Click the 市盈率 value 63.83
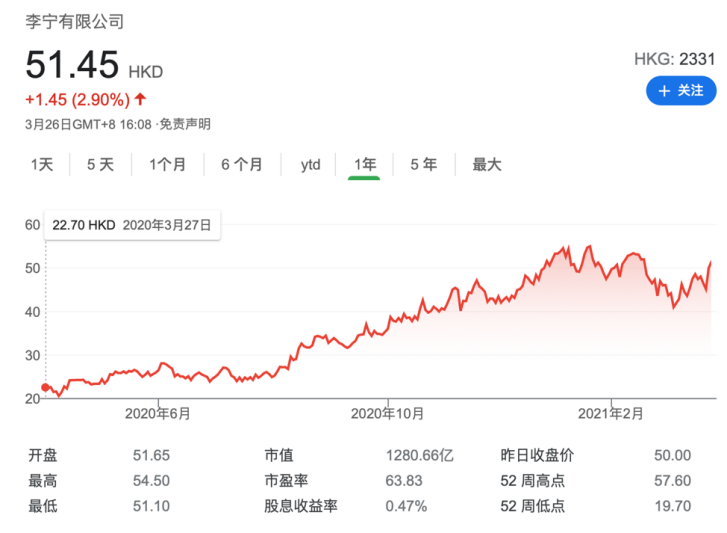 [x=404, y=481]
